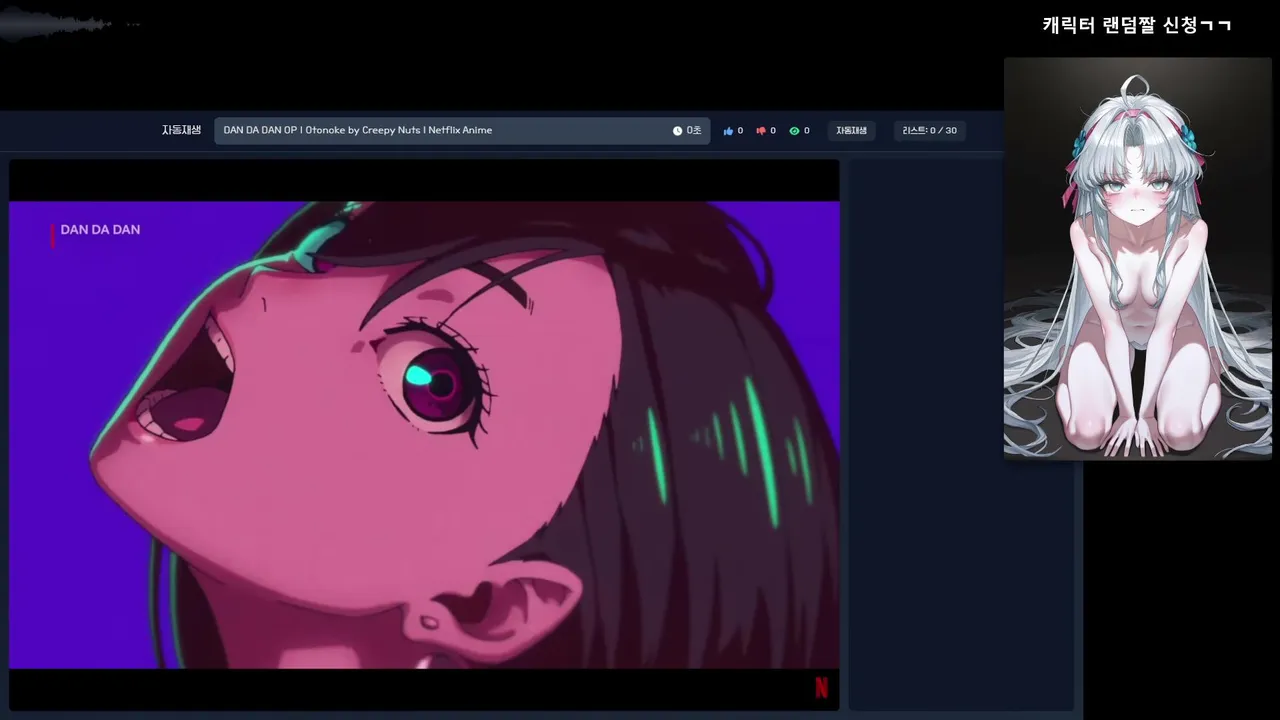Click the green eye viewers icon
The image size is (1280, 720).
[x=794, y=131]
